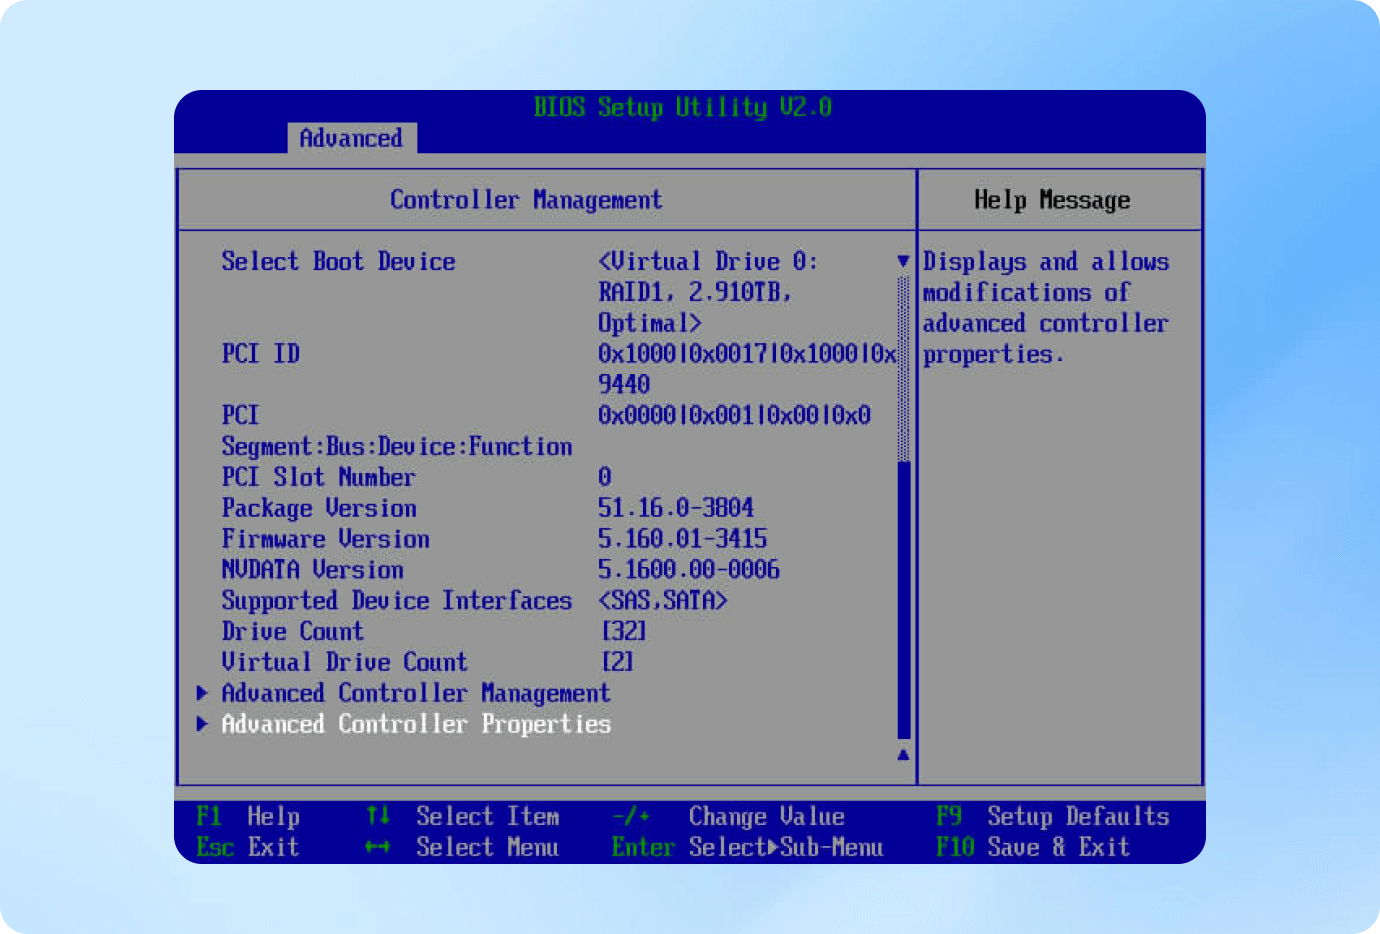The width and height of the screenshot is (1380, 934).
Task: Click the blue scrollbar thumb
Action: coord(904,600)
